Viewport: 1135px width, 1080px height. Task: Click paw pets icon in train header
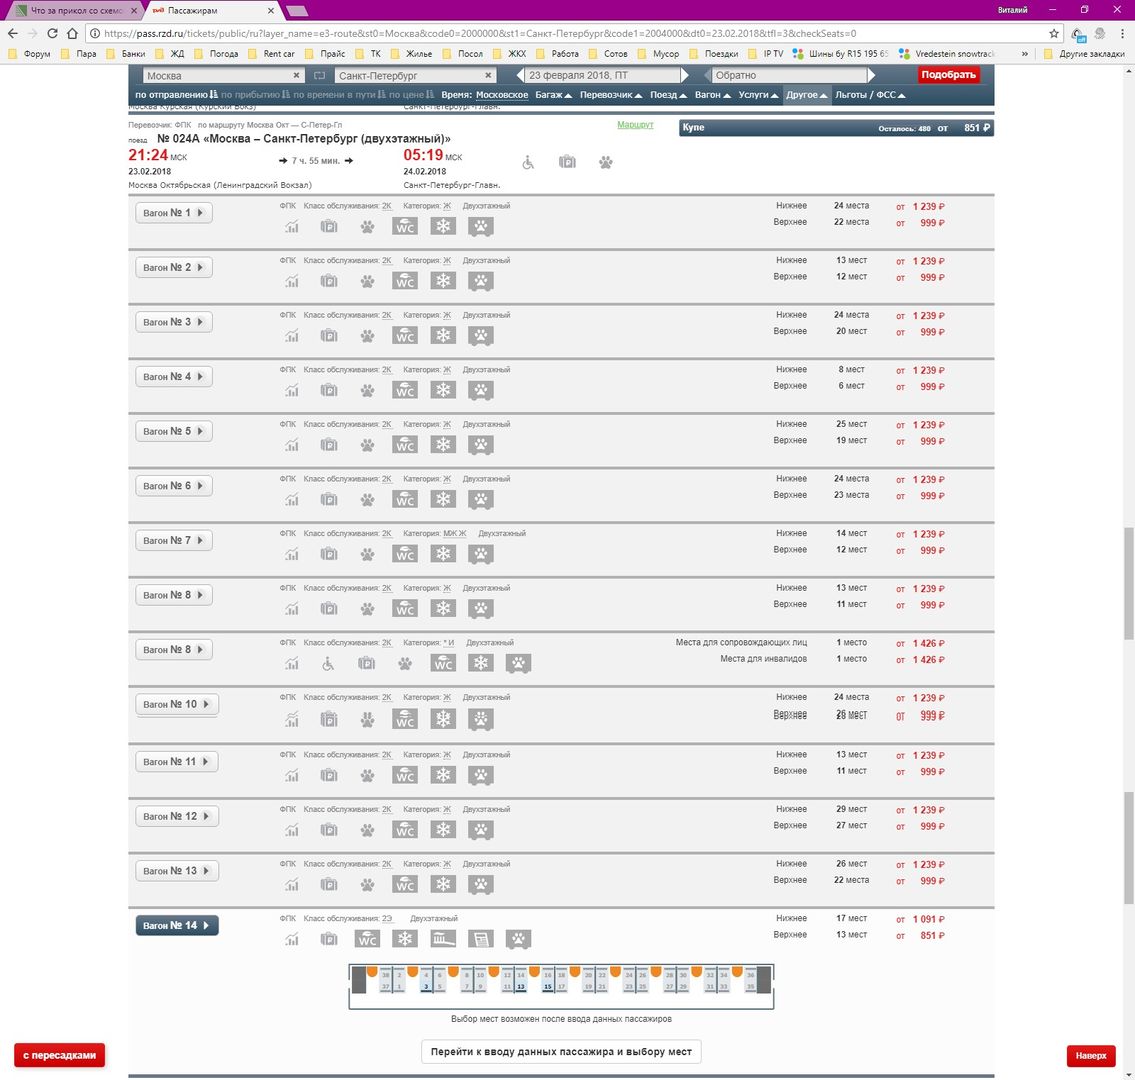coord(606,162)
